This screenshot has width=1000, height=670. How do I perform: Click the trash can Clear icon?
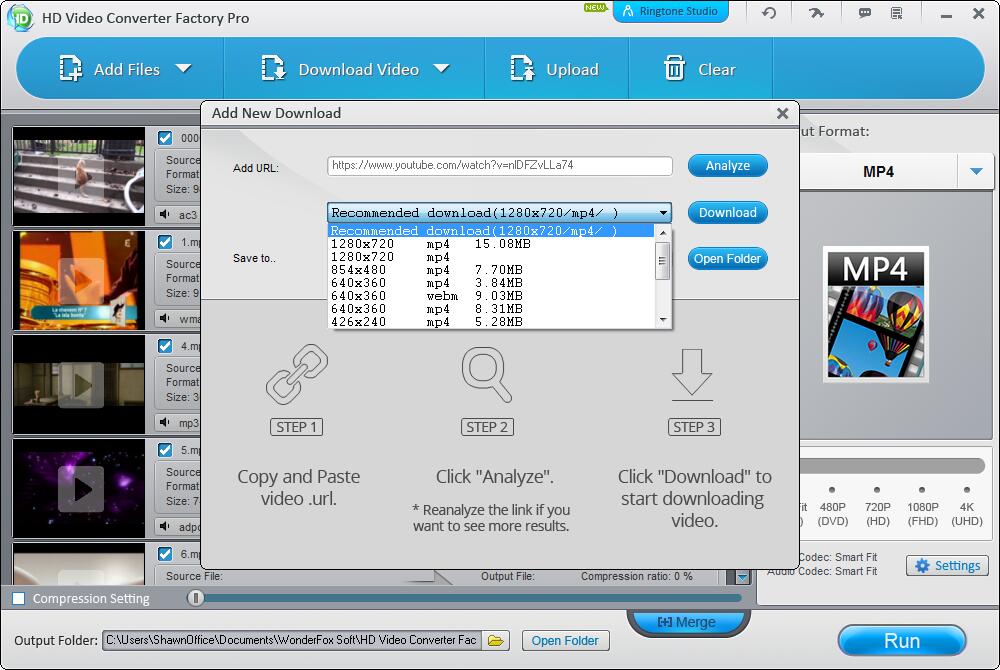click(674, 69)
